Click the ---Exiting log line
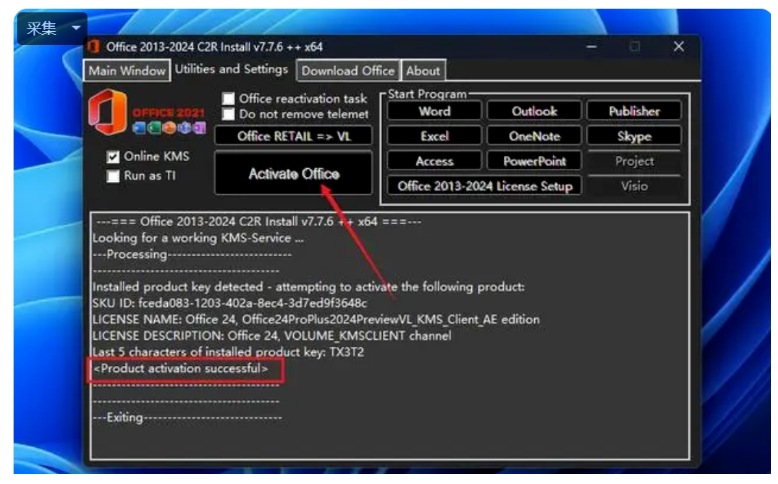Viewport: 778px width, 484px height. pos(187,417)
